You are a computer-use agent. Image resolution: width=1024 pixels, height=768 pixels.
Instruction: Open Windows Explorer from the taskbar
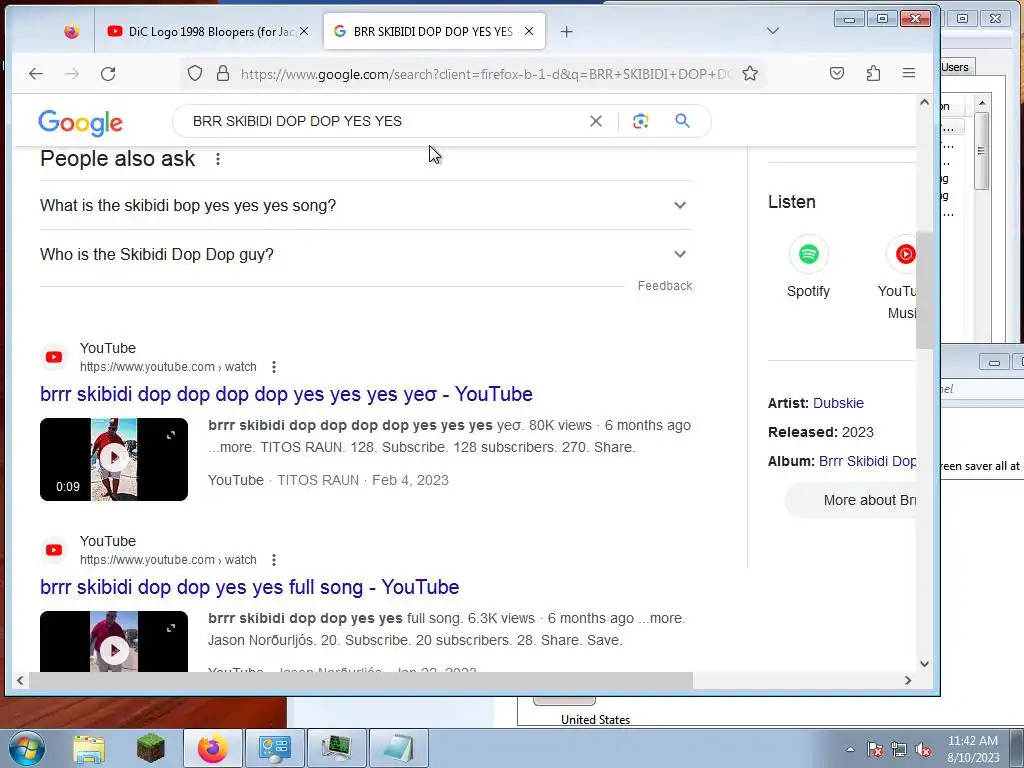click(89, 748)
